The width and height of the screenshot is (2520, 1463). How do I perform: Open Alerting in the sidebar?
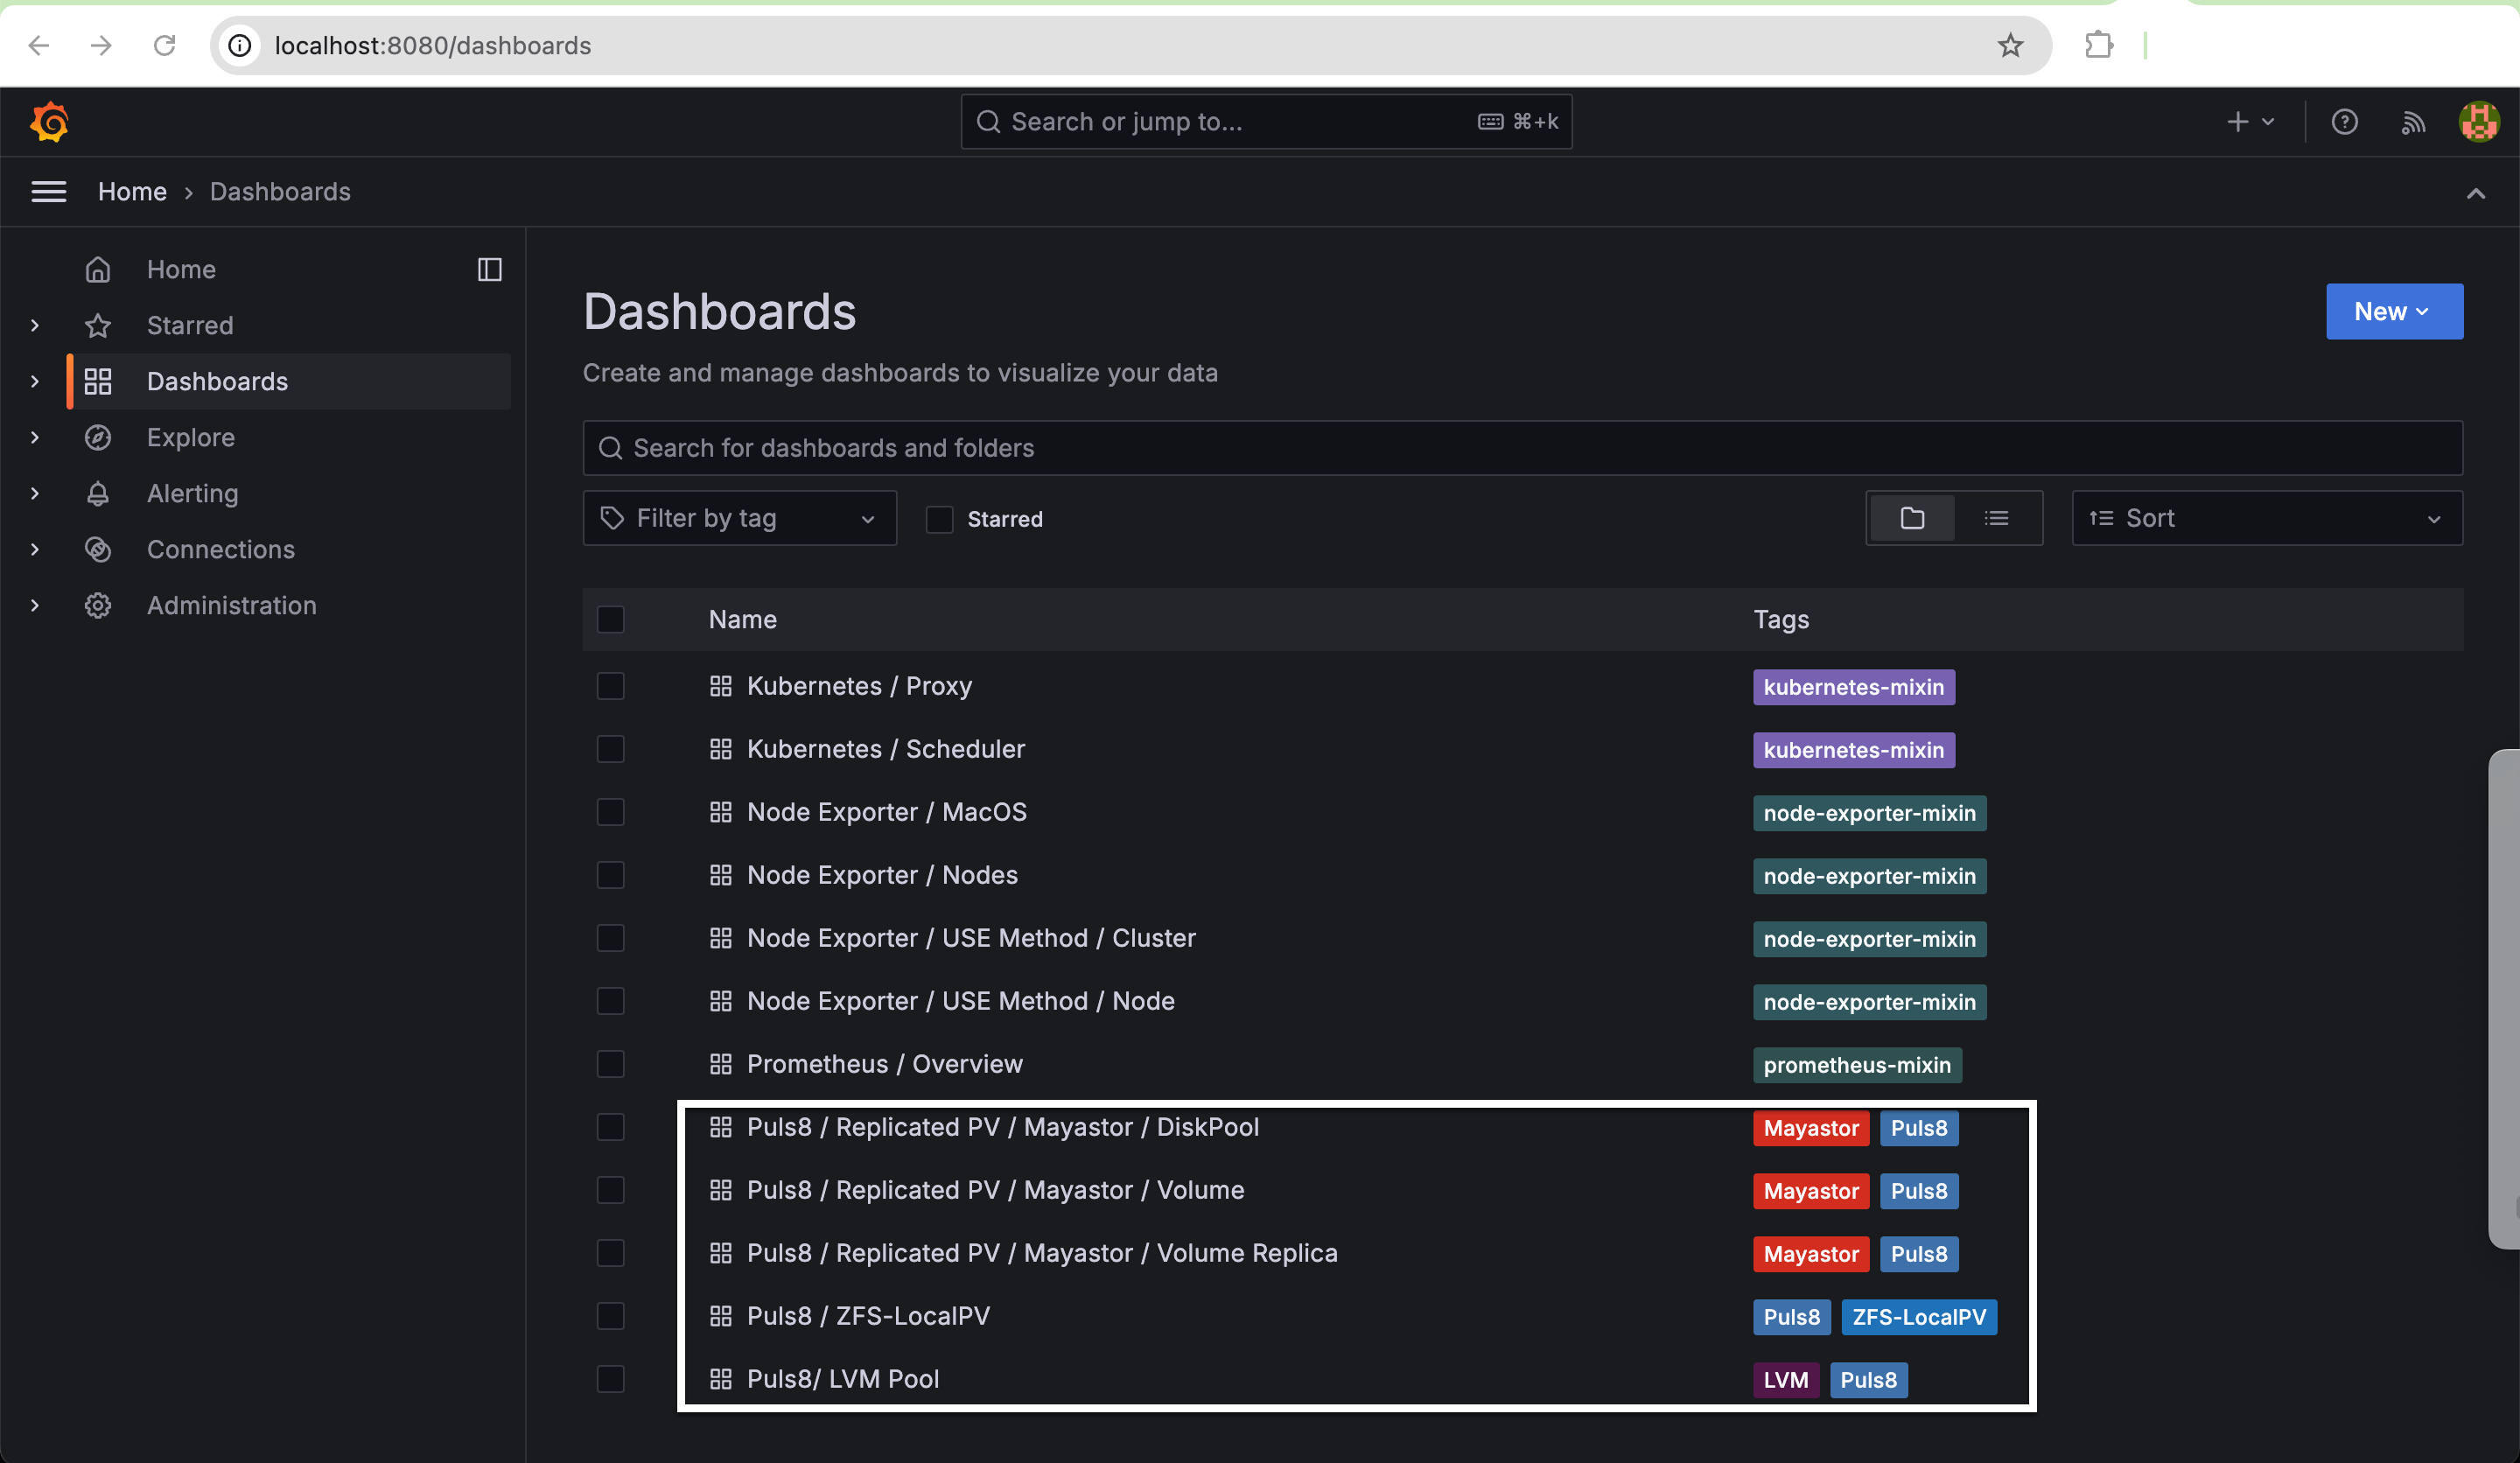tap(192, 494)
